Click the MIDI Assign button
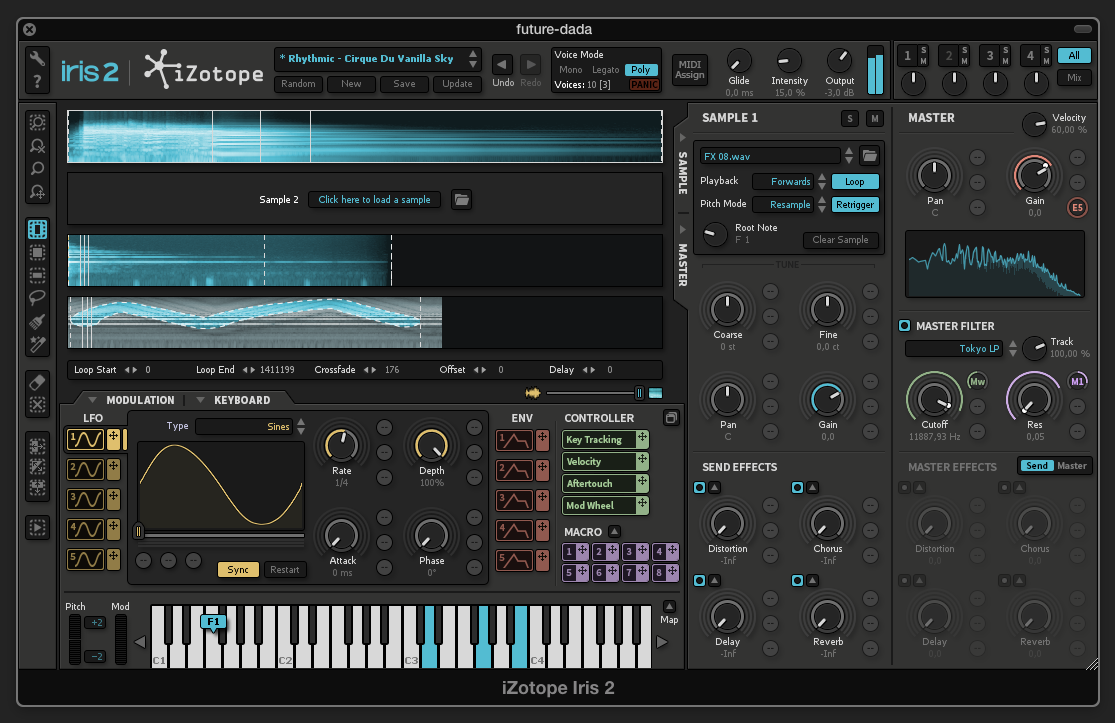 (x=689, y=70)
